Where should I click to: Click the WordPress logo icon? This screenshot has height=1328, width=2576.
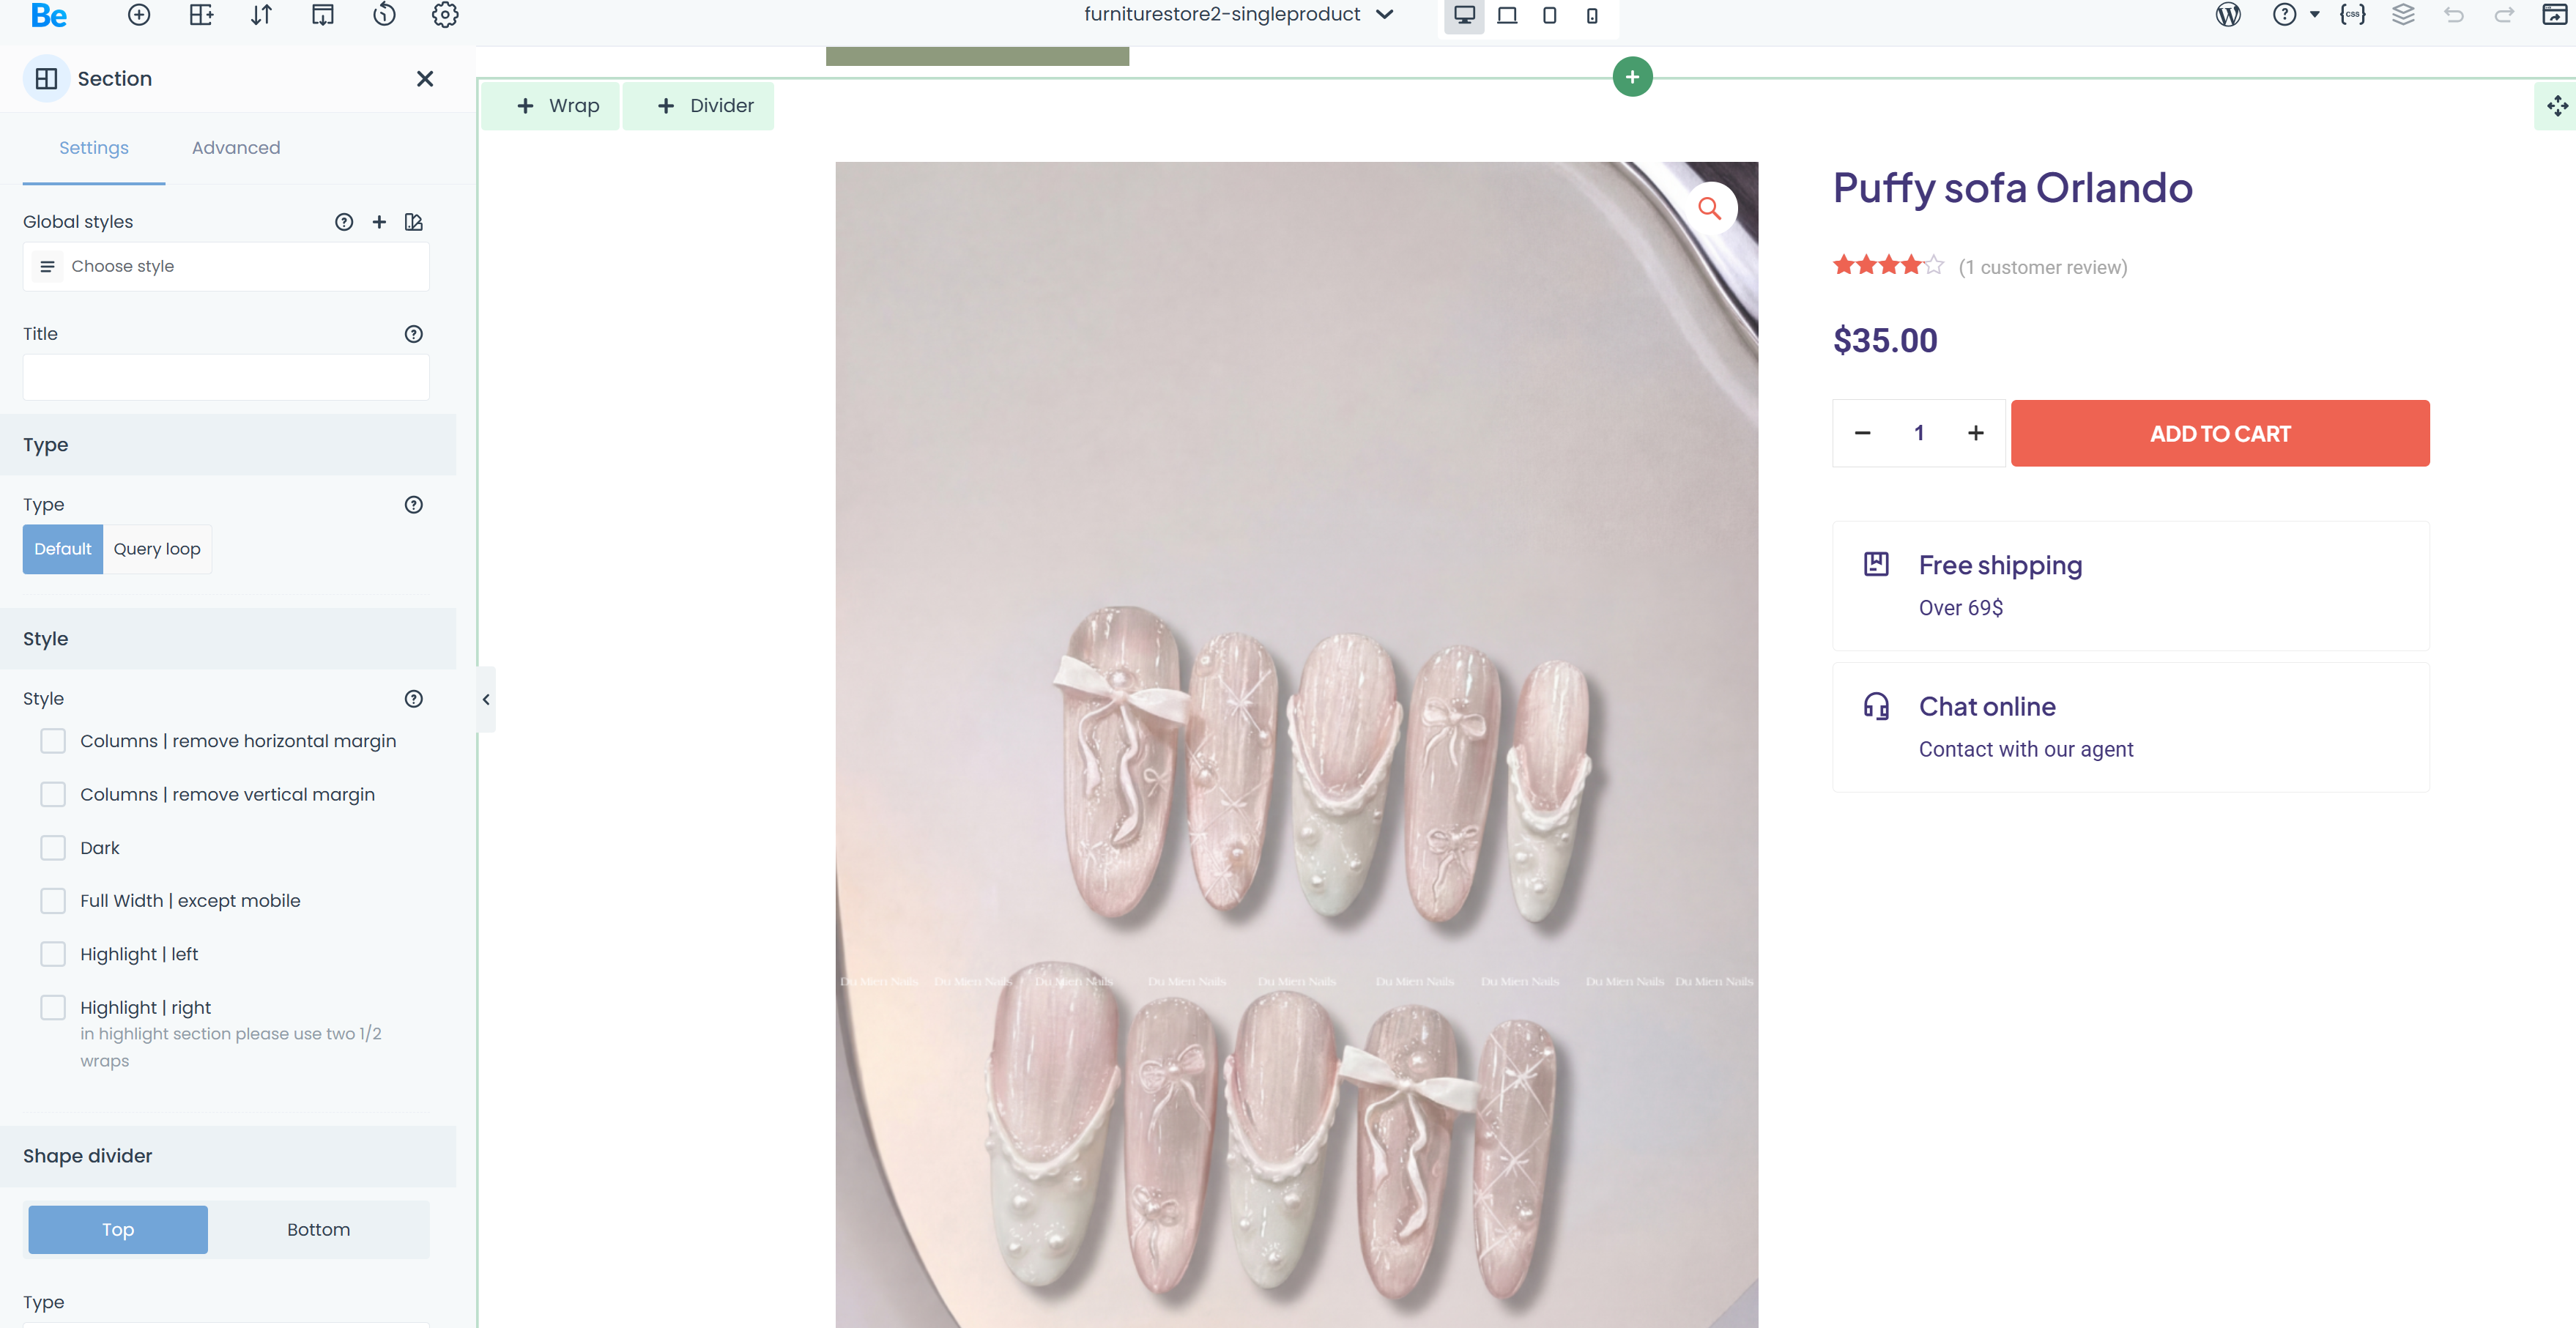pyautogui.click(x=2227, y=15)
